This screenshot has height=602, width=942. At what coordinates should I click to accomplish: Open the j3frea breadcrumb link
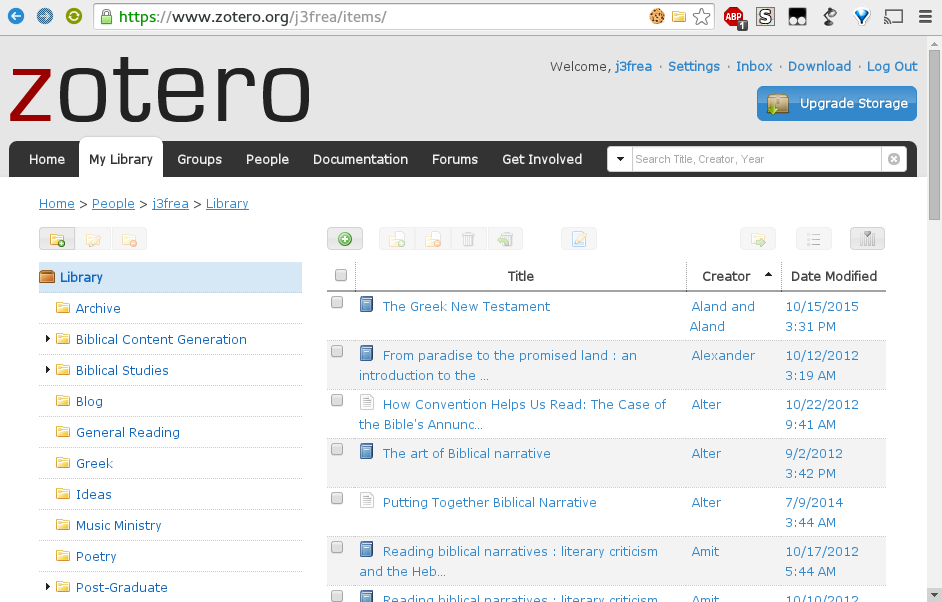coord(170,204)
